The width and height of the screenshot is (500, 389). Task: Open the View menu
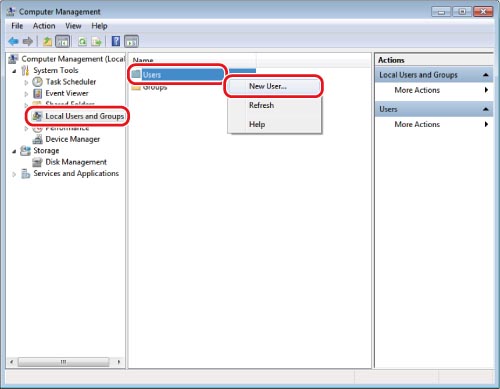[x=73, y=26]
